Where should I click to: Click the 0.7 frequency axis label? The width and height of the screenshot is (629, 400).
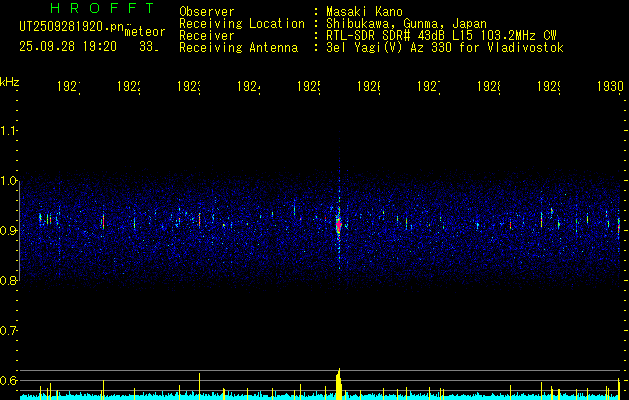(9, 331)
